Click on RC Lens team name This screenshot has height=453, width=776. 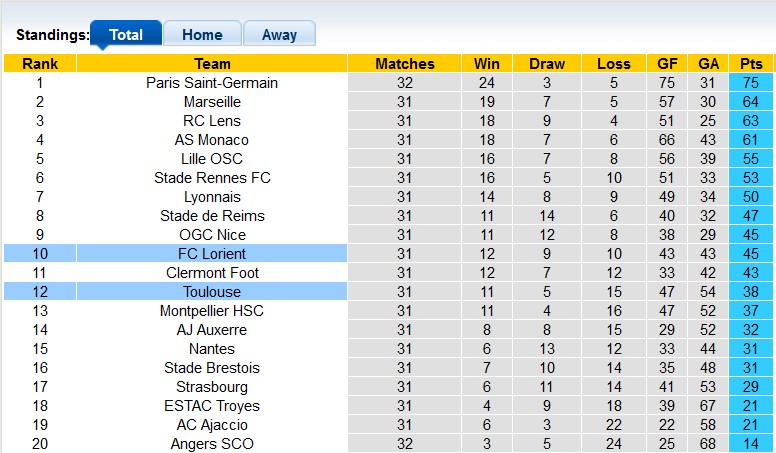(212, 121)
